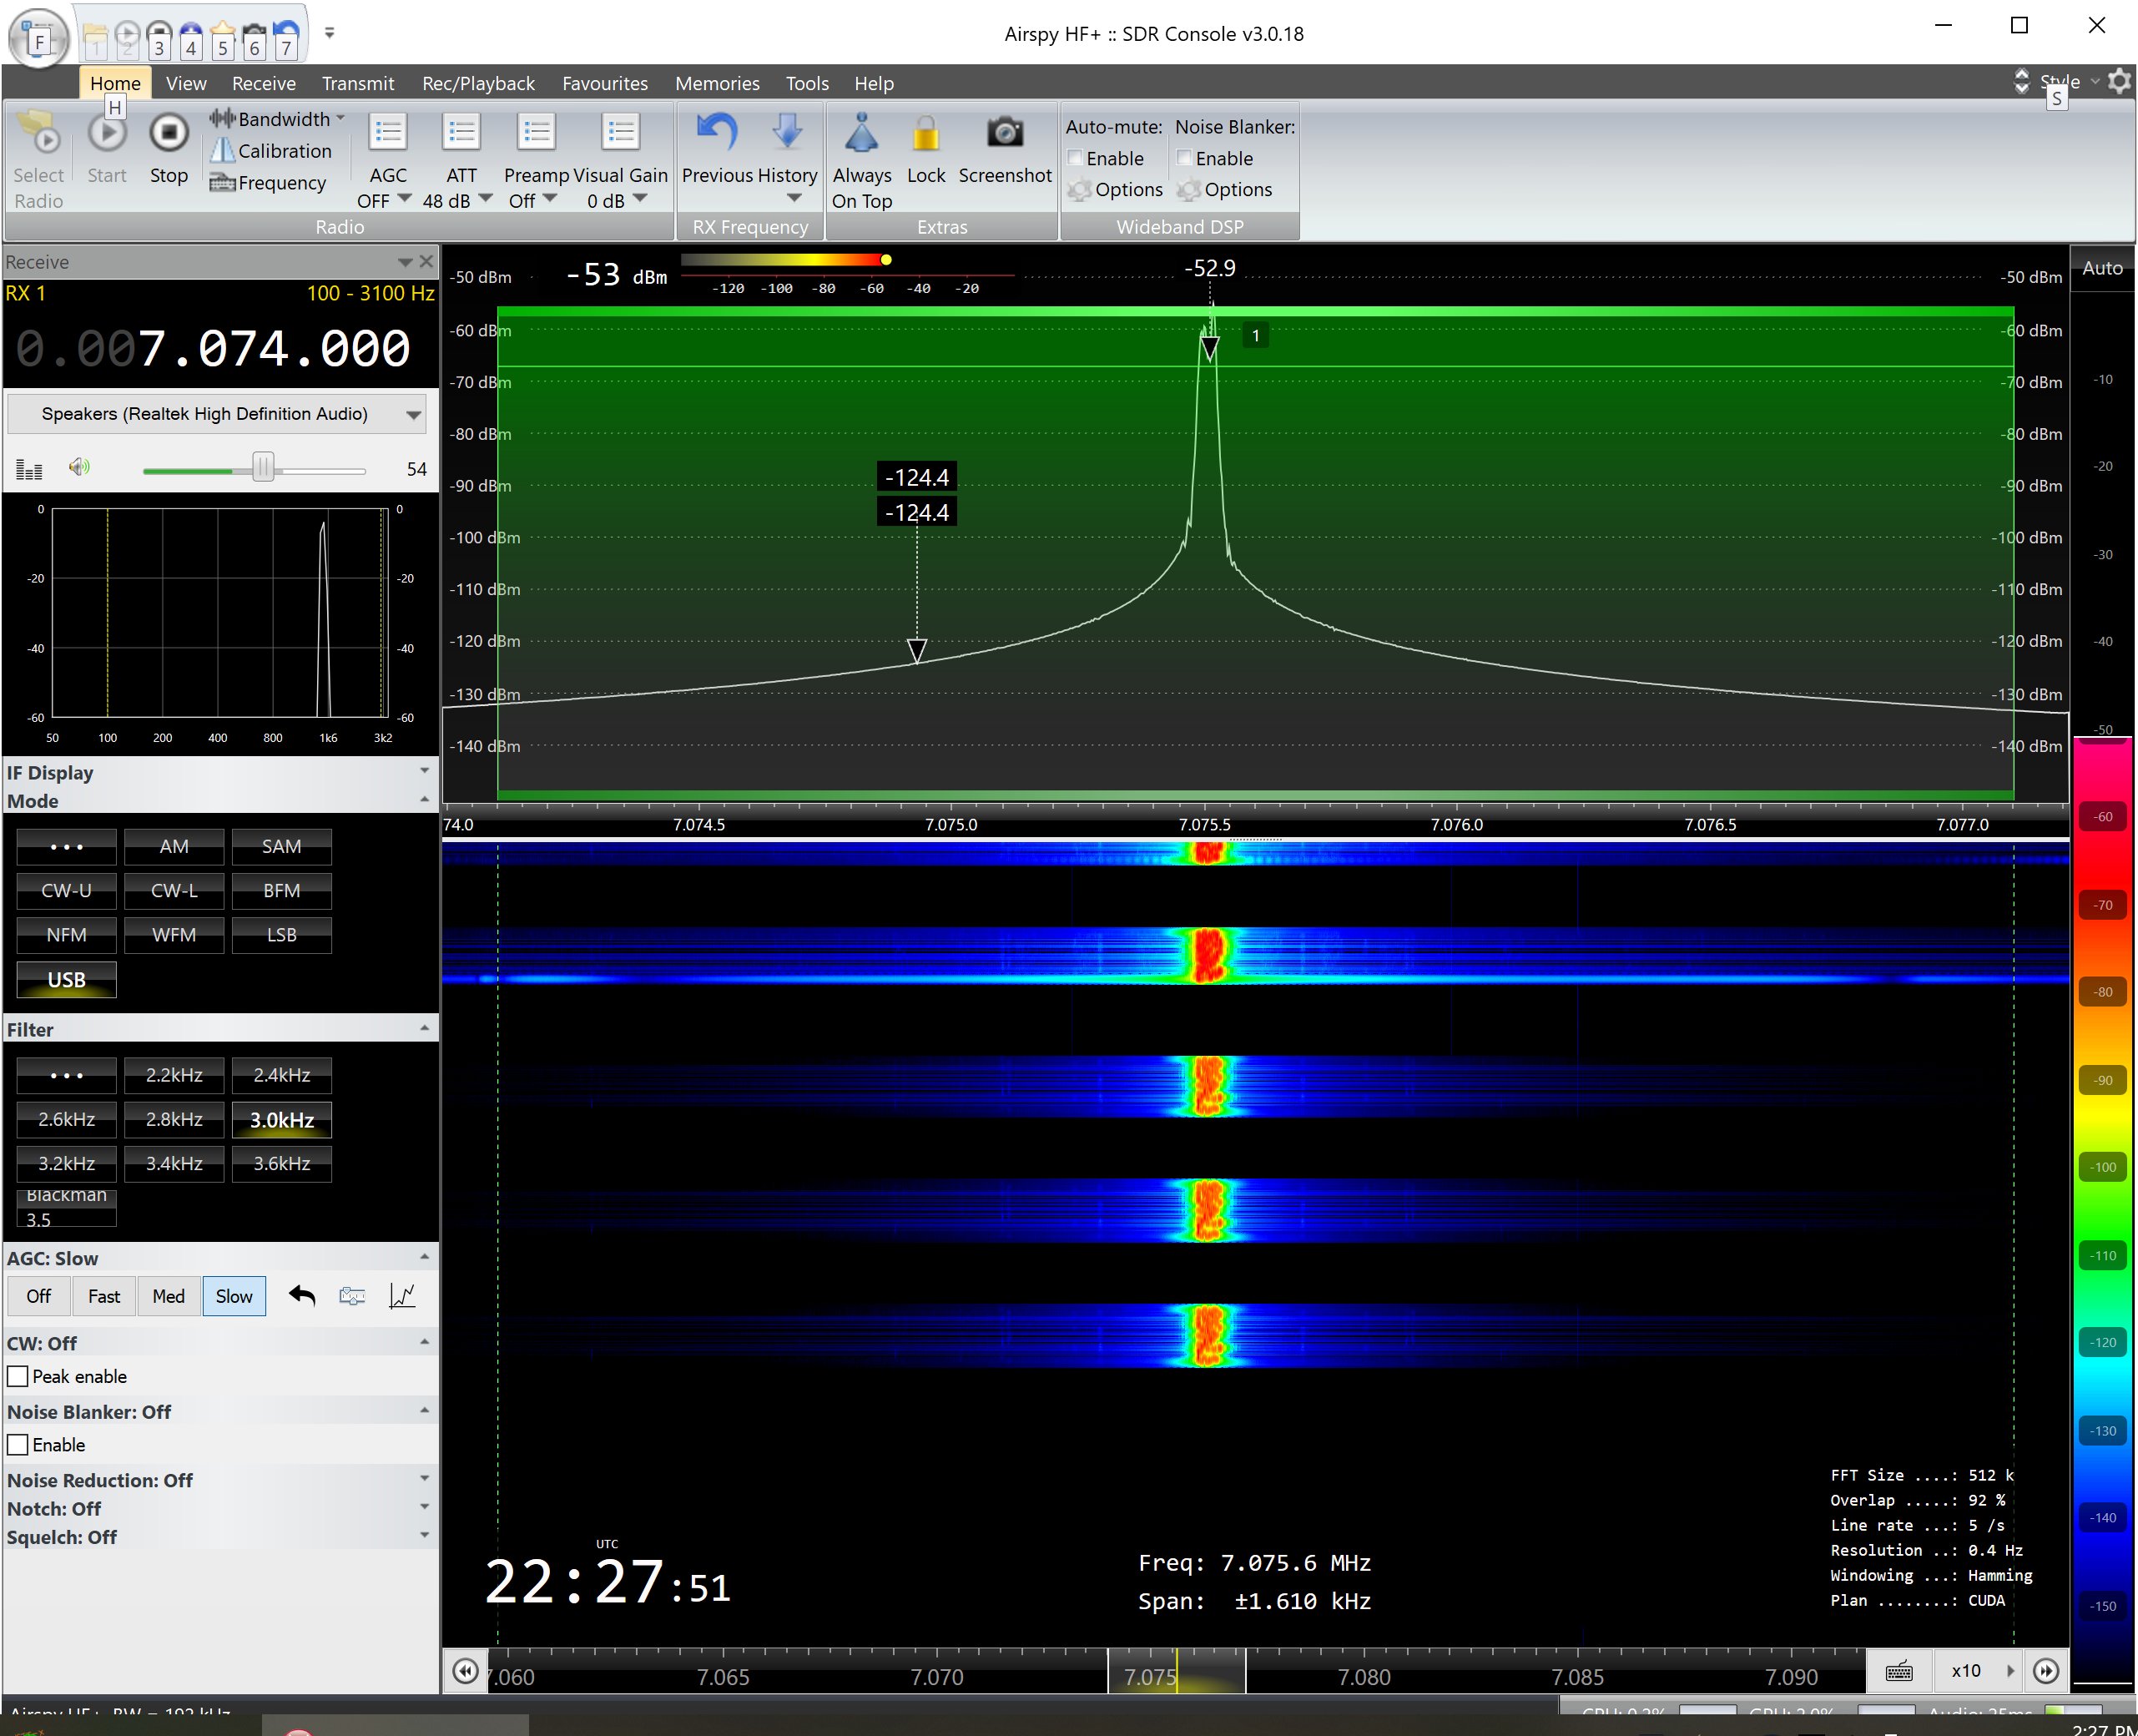Toggle the Auto-mute Enable checkbox
2138x1736 pixels.
(1075, 158)
